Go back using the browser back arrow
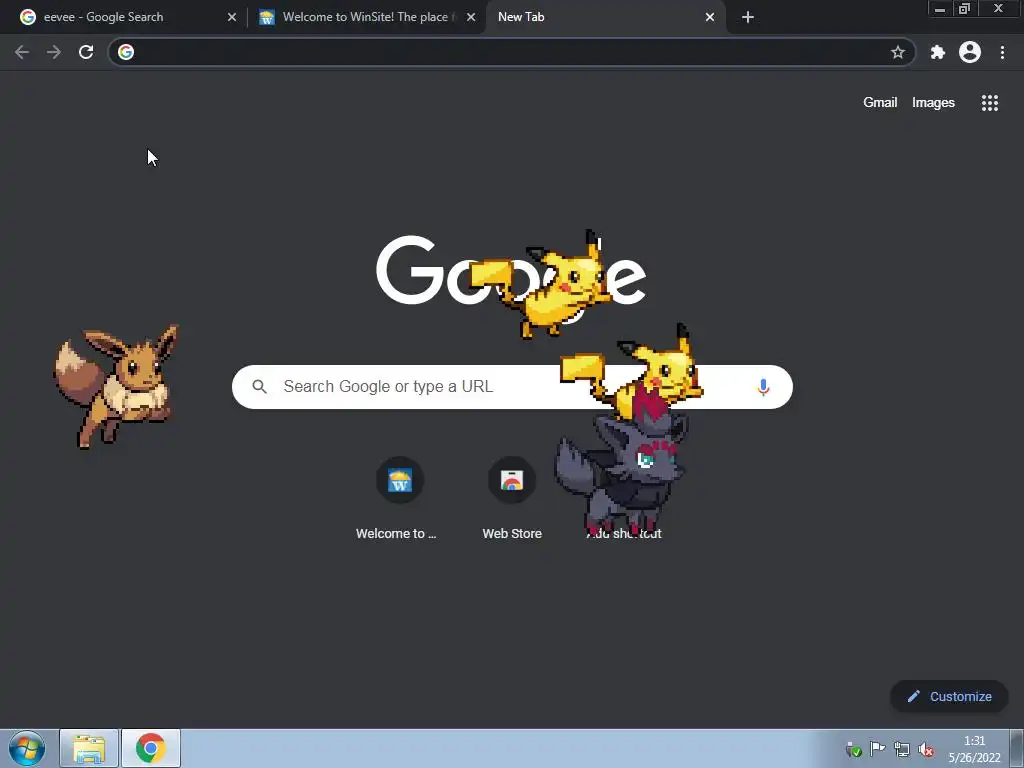Image resolution: width=1024 pixels, height=768 pixels. click(22, 52)
